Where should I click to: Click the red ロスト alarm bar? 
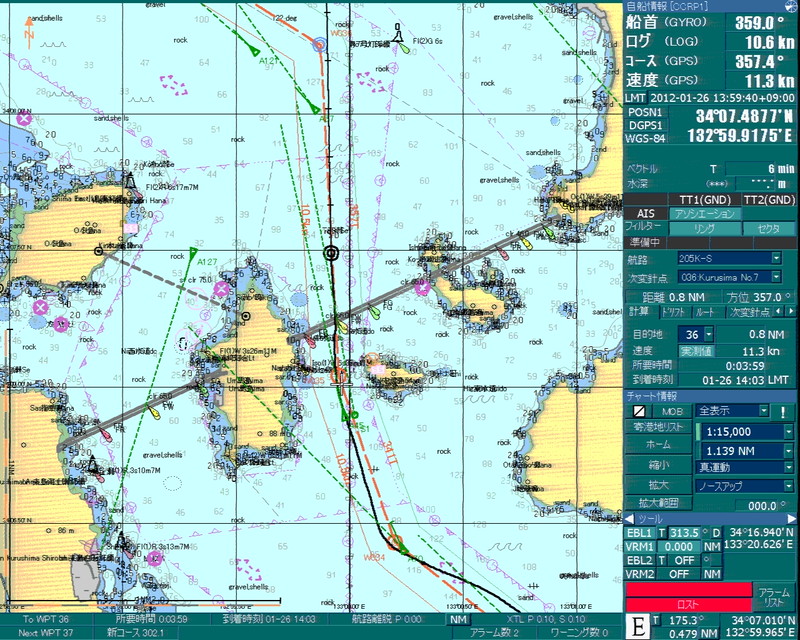click(x=687, y=603)
